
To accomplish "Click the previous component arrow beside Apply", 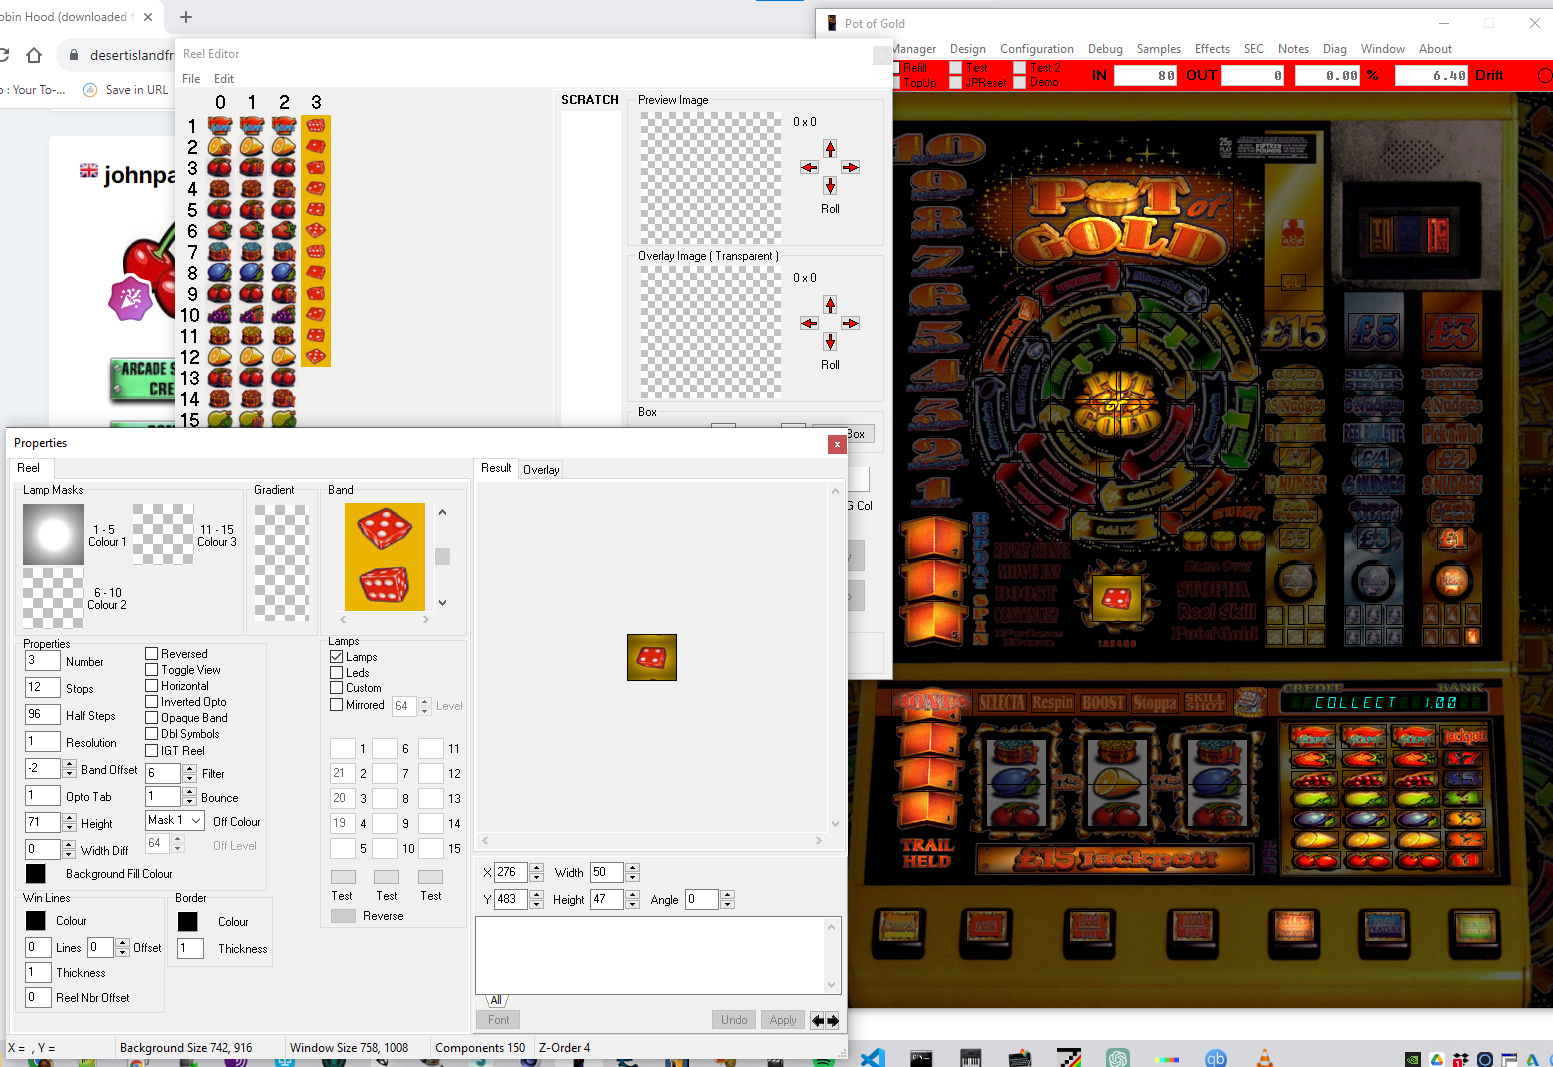I will pyautogui.click(x=817, y=1020).
